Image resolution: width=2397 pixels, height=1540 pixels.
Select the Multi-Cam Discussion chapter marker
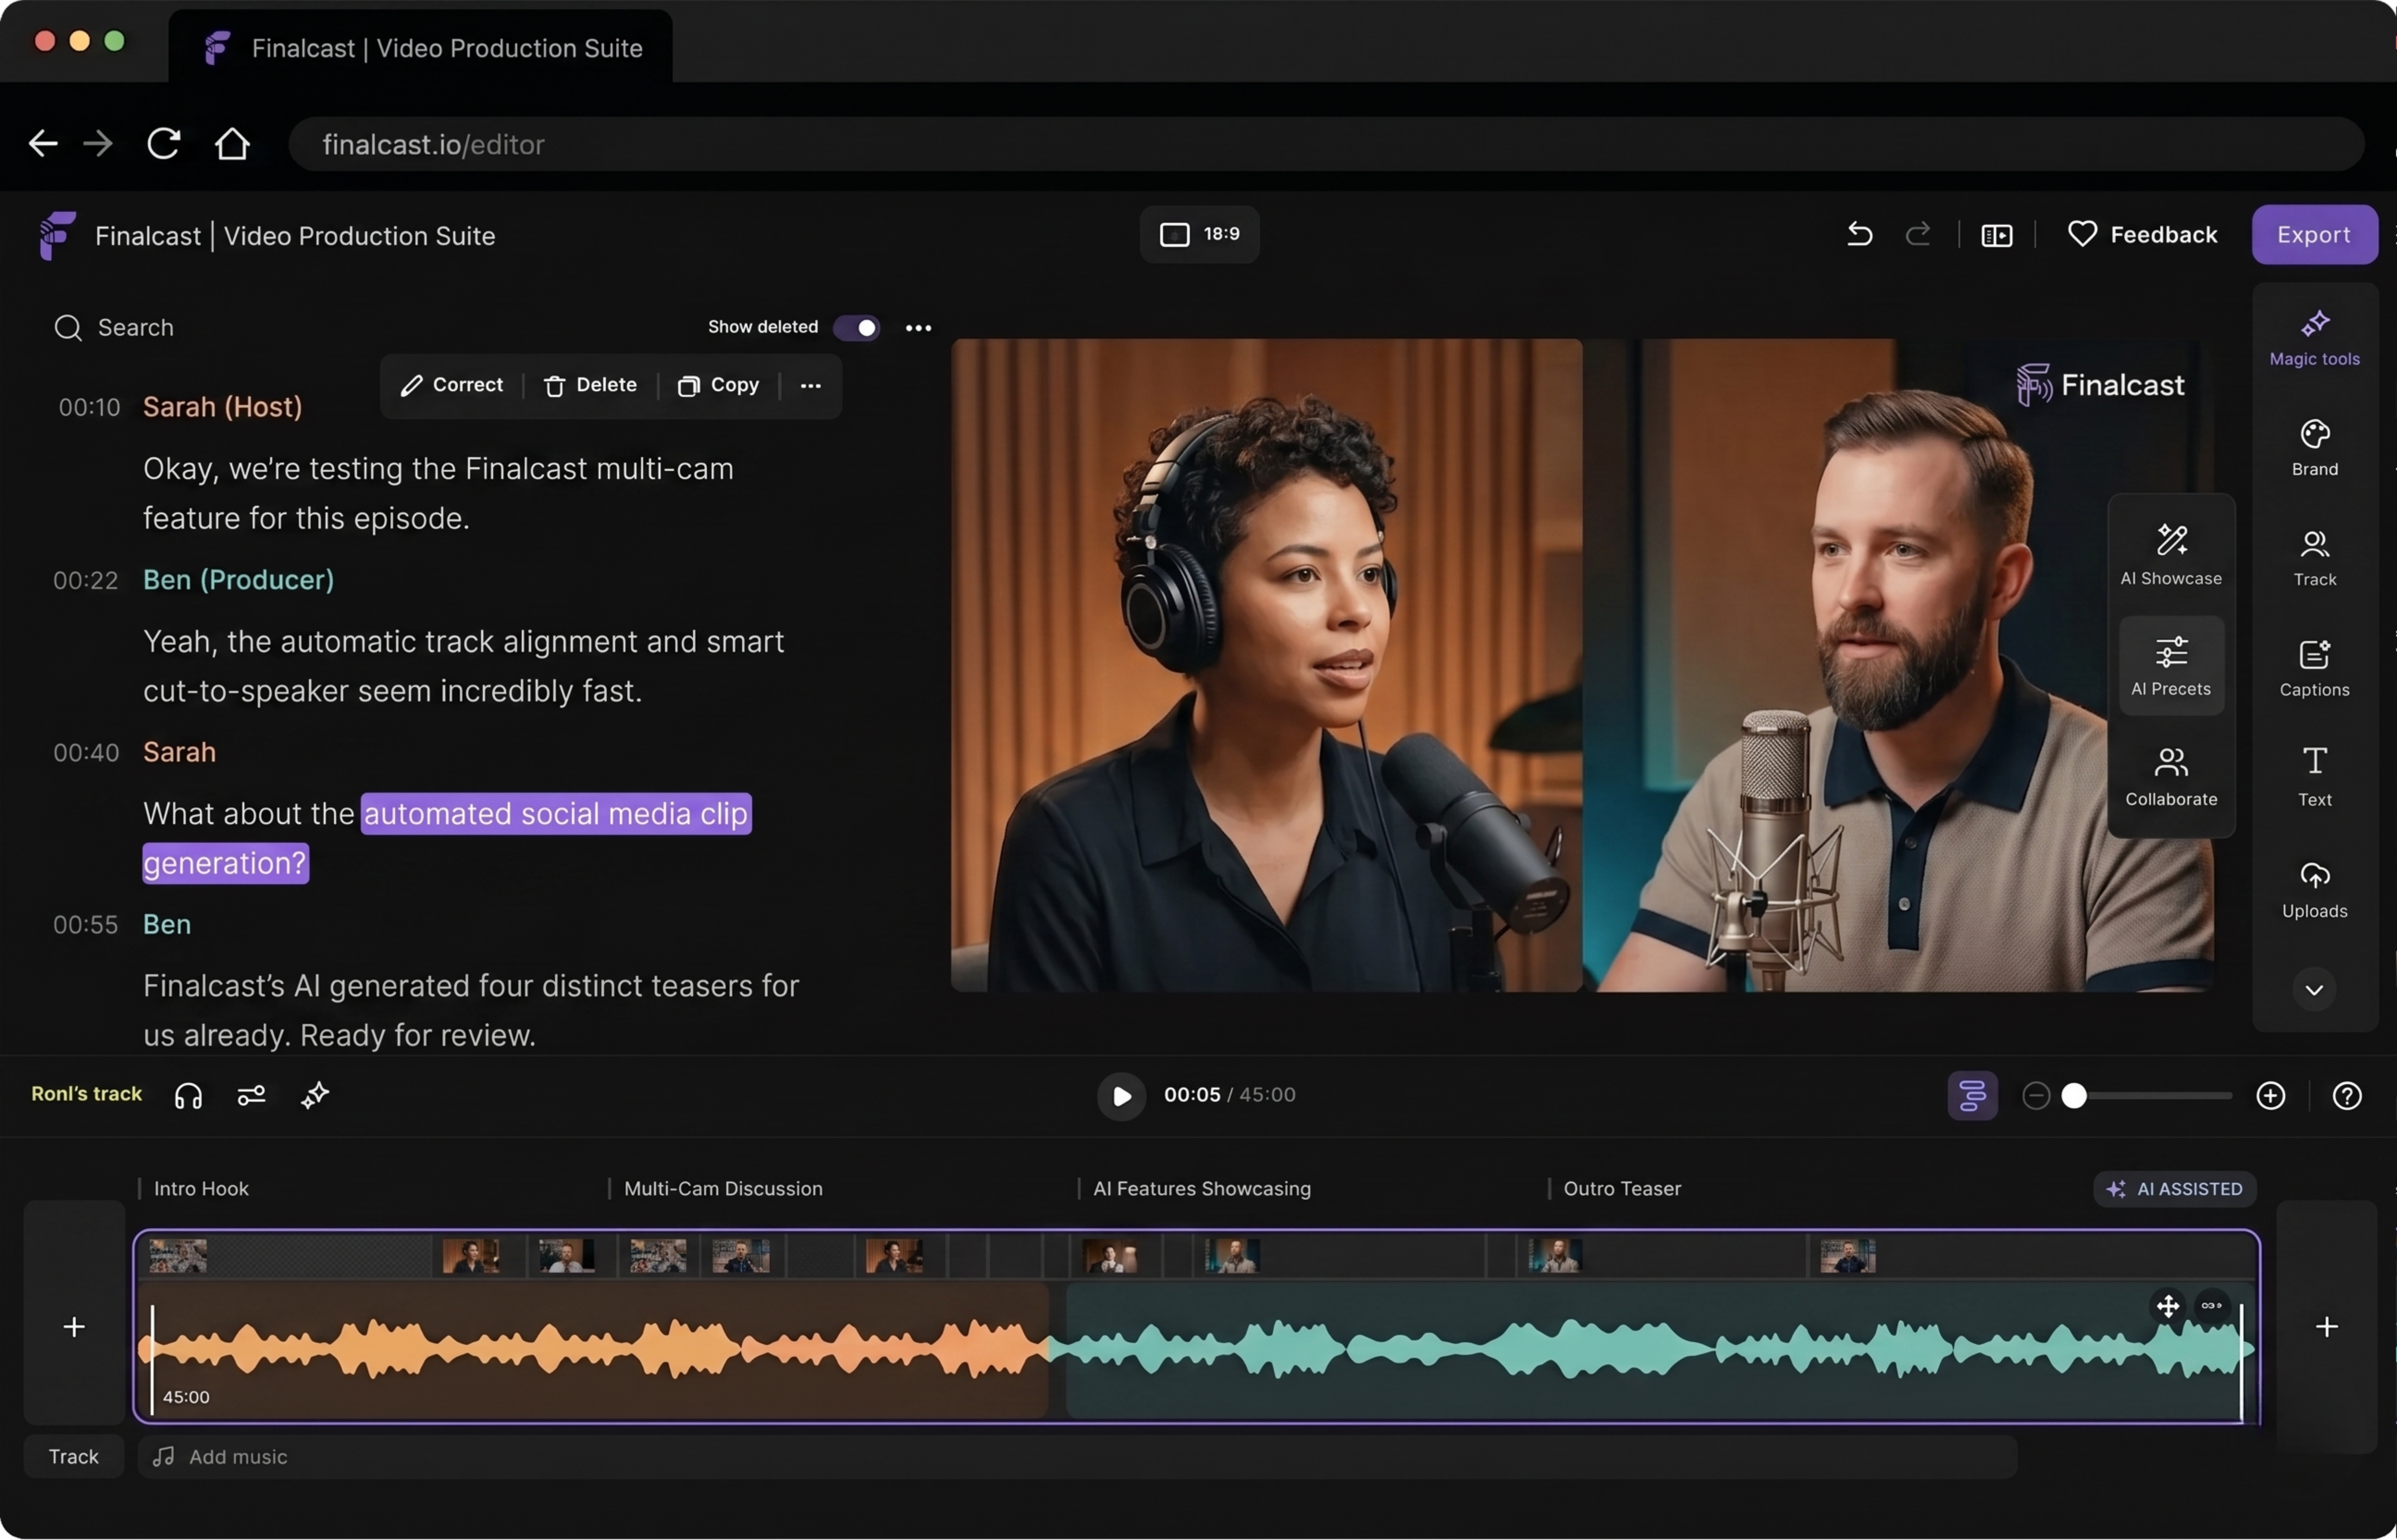point(723,1189)
